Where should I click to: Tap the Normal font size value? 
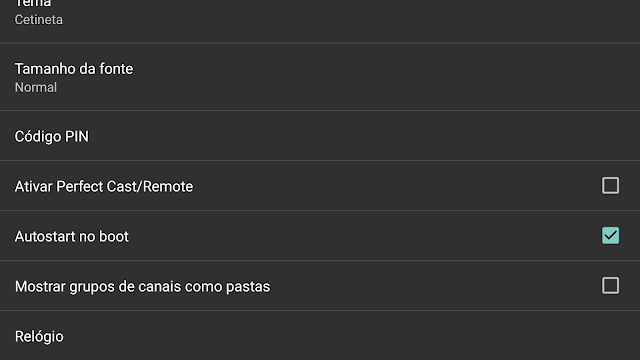pyautogui.click(x=36, y=87)
